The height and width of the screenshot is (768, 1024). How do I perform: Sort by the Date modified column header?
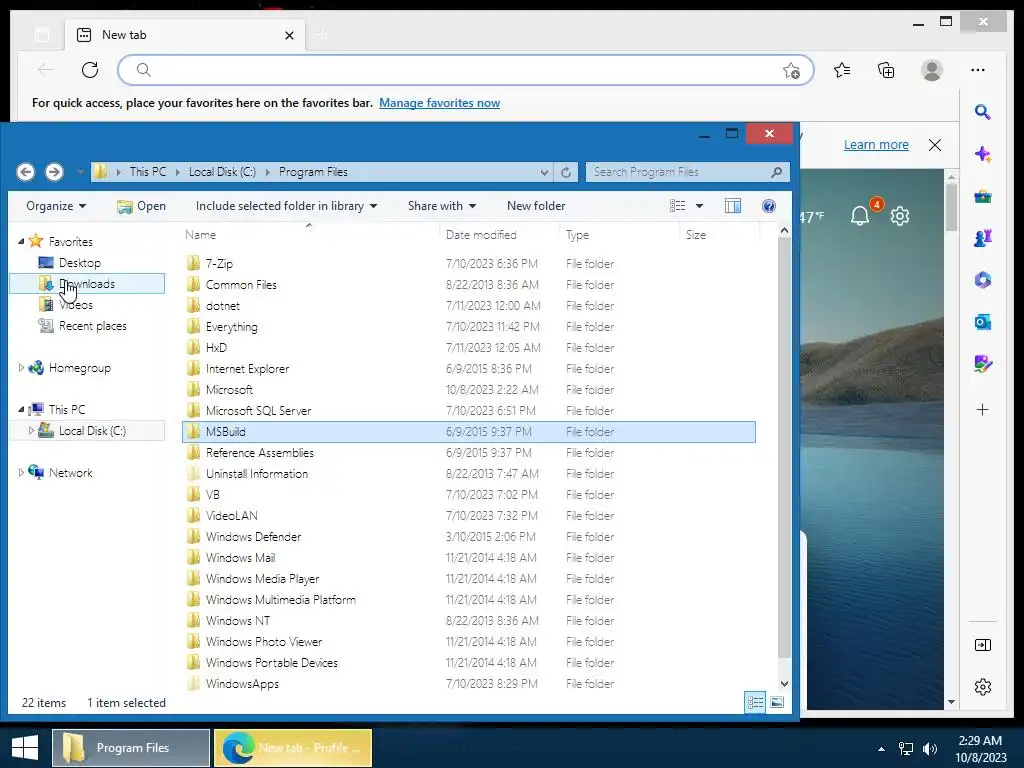tap(499, 234)
